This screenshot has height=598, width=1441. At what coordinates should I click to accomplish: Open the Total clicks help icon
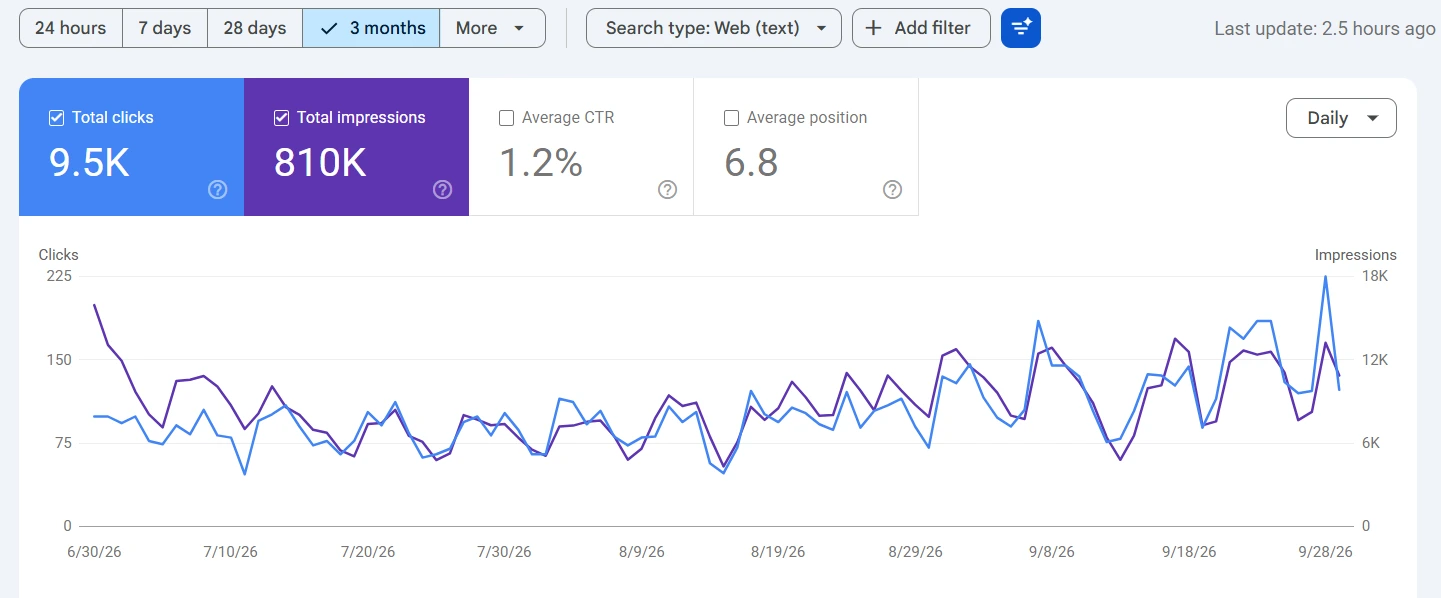tap(218, 190)
